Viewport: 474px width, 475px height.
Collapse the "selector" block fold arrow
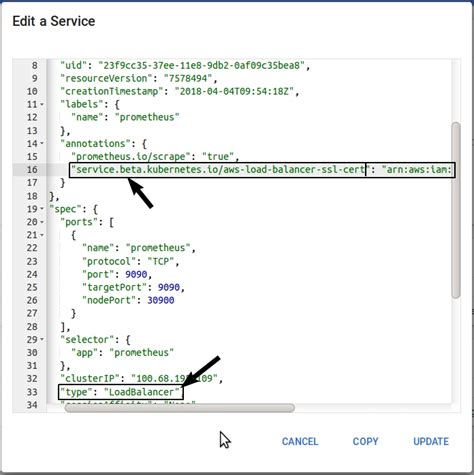[x=42, y=339]
